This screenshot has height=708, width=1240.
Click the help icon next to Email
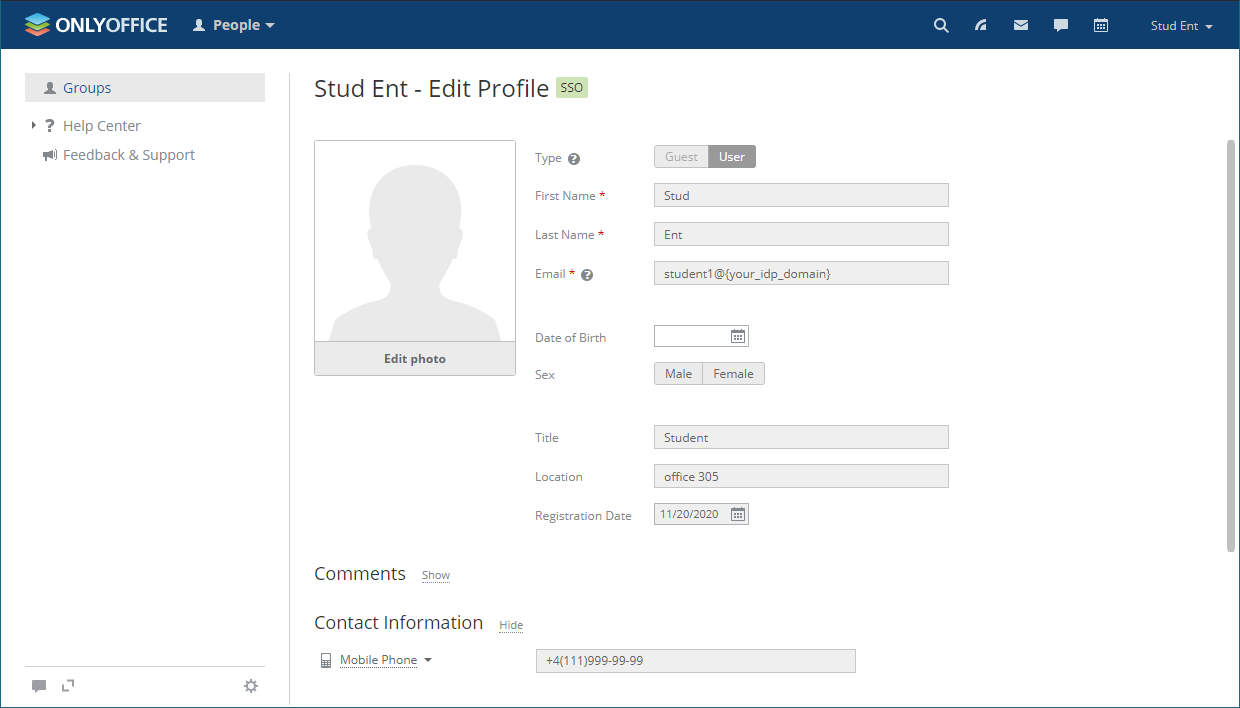(x=587, y=273)
